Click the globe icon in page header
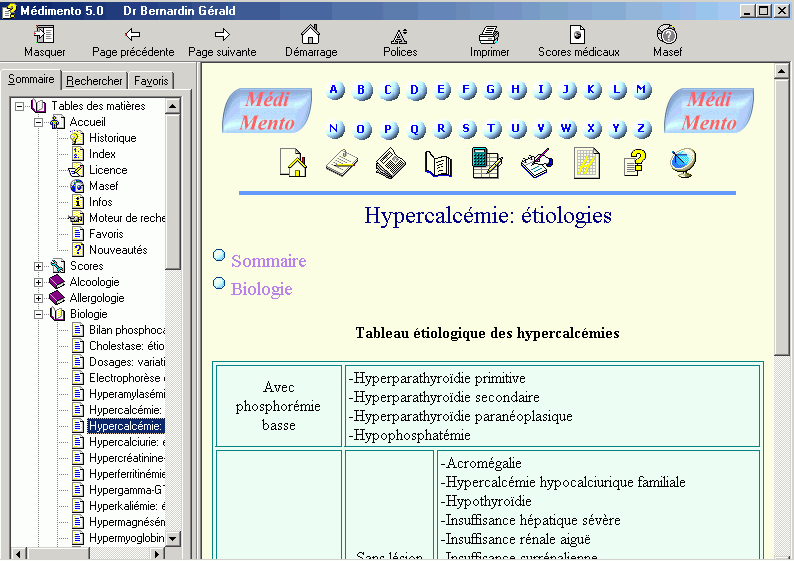This screenshot has height=561, width=794. [x=683, y=163]
